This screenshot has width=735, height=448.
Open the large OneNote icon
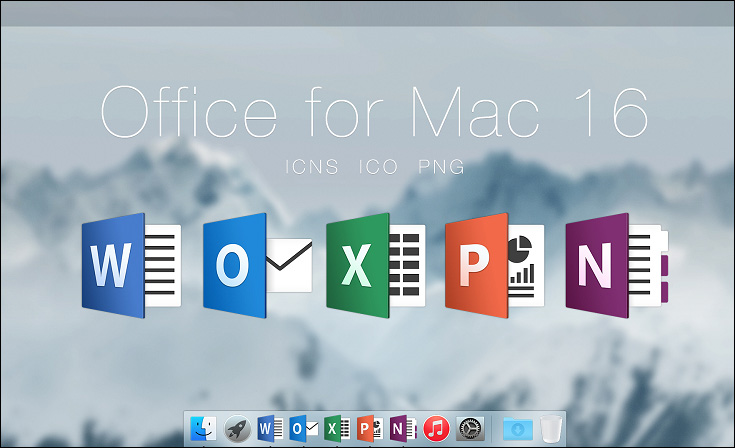coord(617,266)
